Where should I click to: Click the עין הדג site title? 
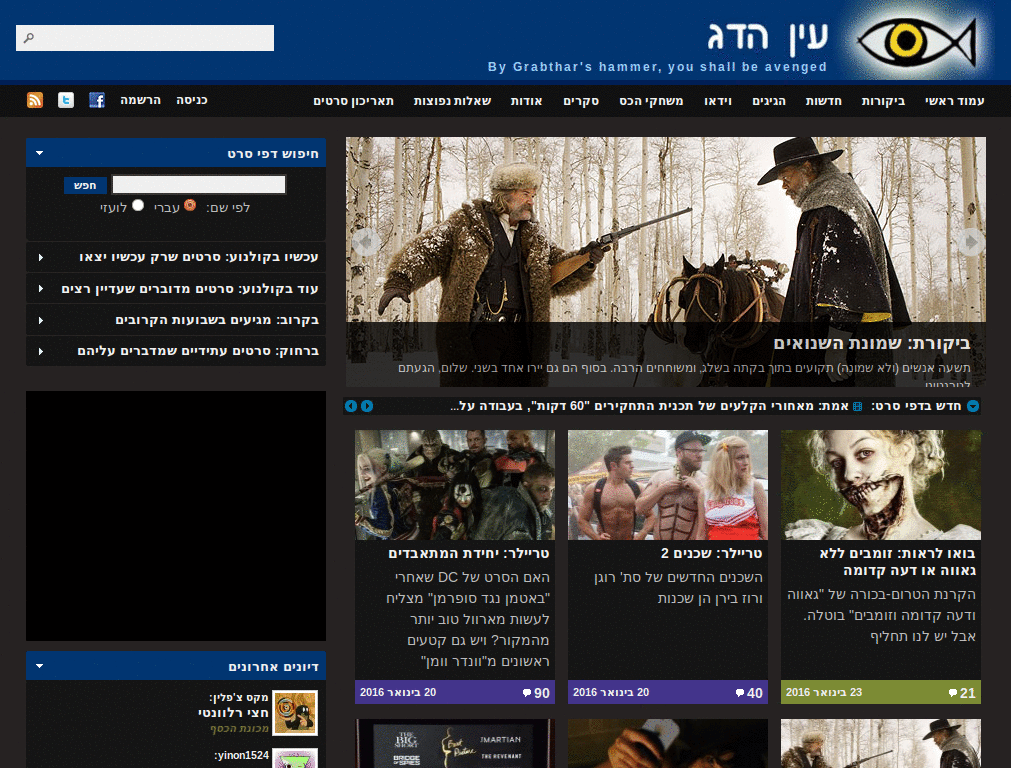pyautogui.click(x=768, y=38)
